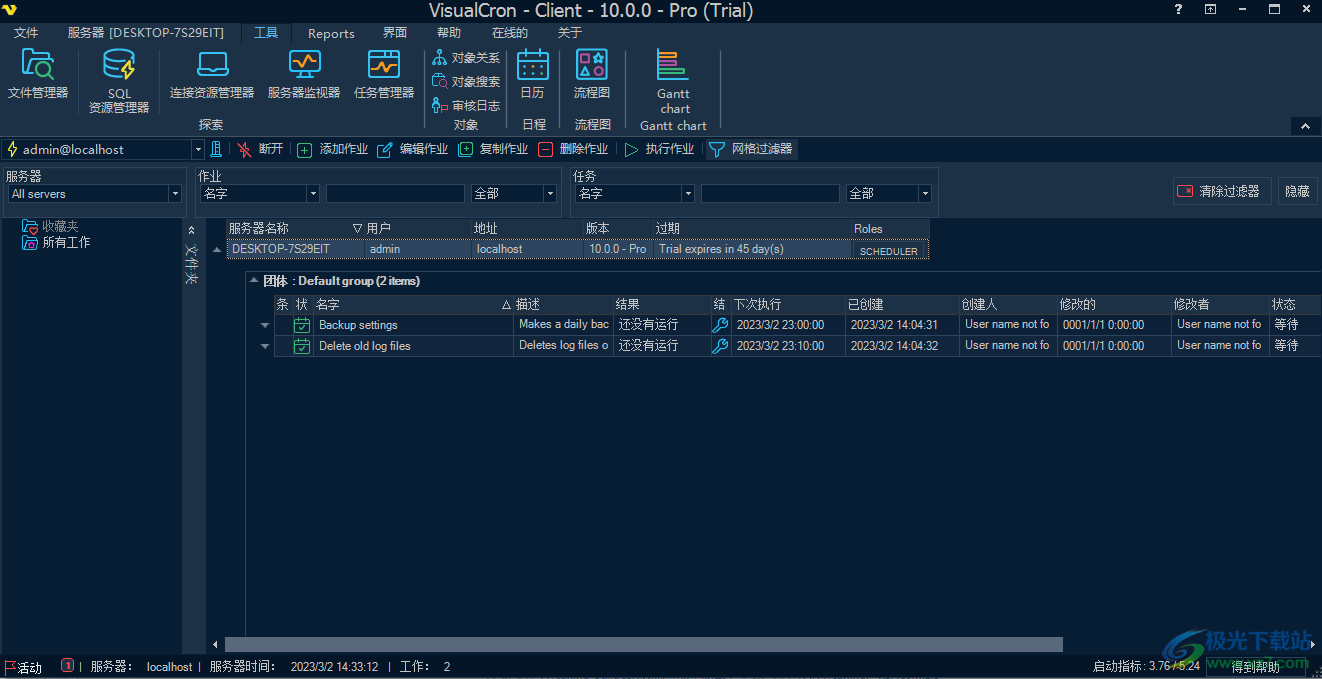1322x679 pixels.
Task: Click the notification icon in the status bar
Action: coord(68,665)
